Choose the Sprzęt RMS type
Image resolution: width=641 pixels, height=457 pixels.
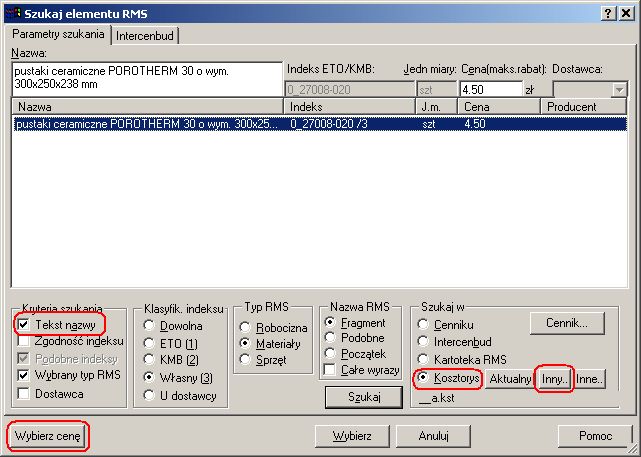246,359
